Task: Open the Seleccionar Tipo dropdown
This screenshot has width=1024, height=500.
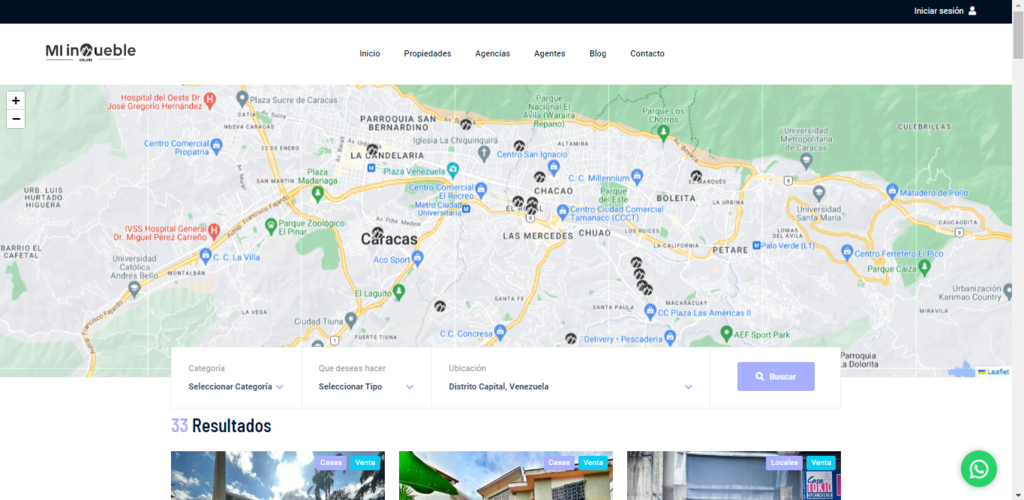Action: click(x=366, y=386)
